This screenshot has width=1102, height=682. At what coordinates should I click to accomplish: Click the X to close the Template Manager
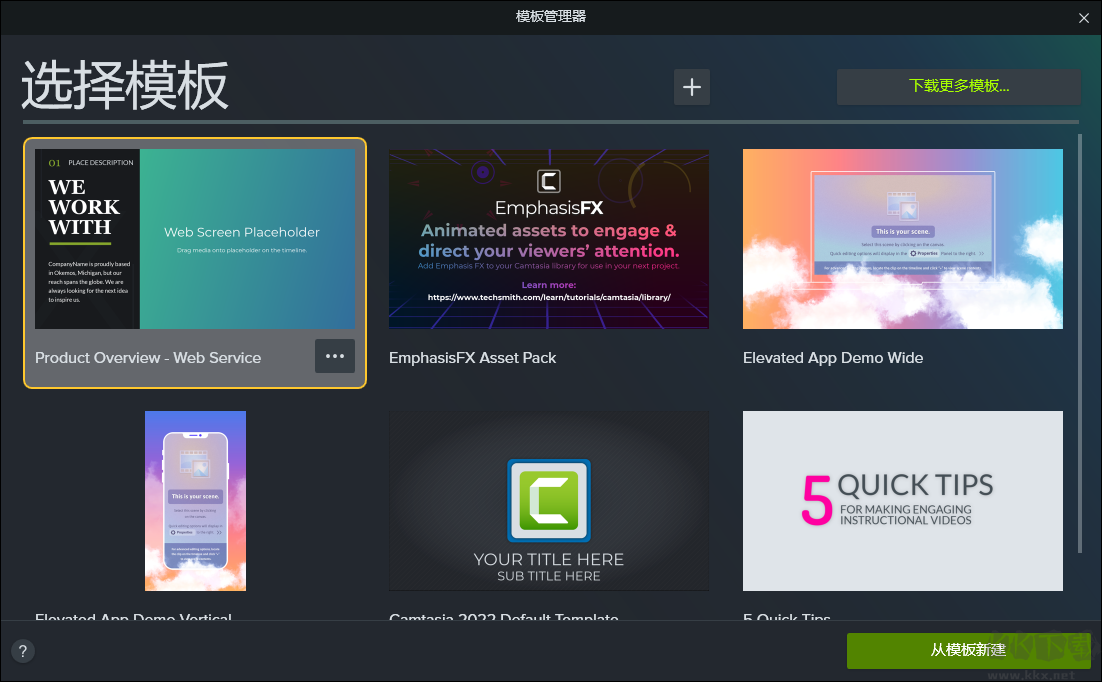[x=1083, y=18]
